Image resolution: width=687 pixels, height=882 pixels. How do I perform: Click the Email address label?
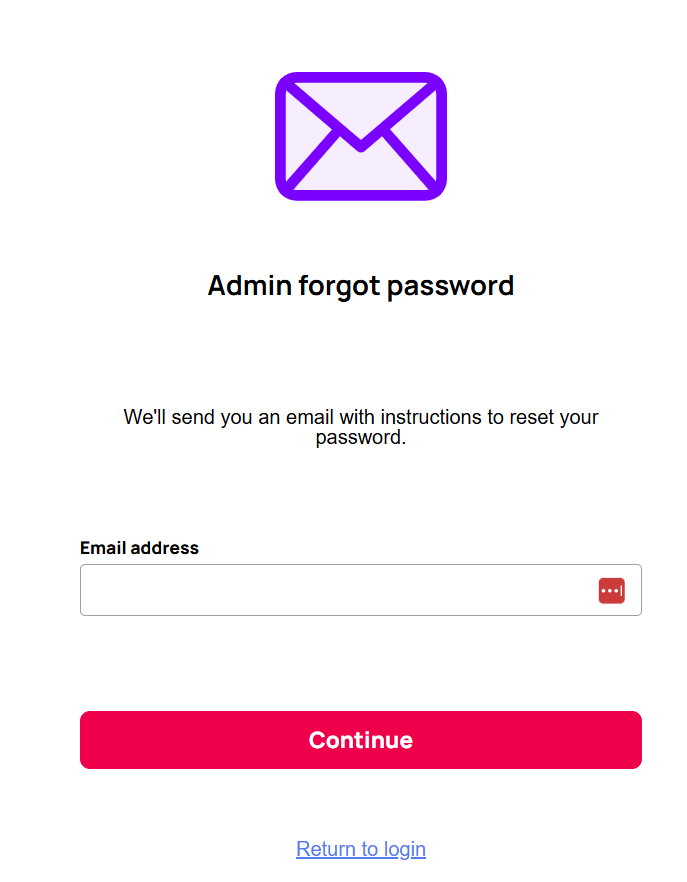(139, 548)
